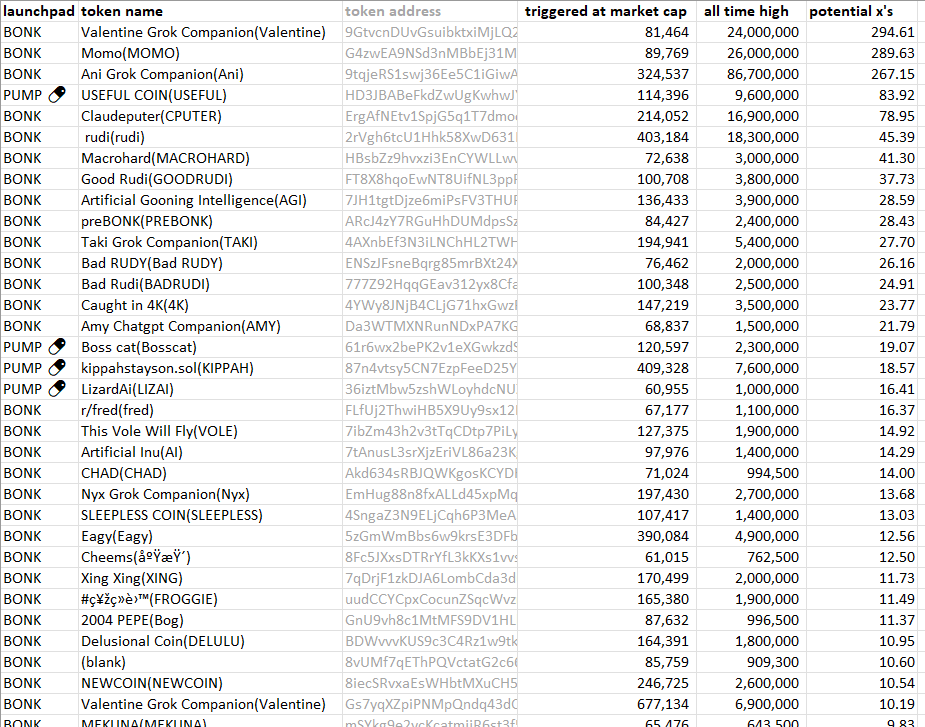This screenshot has width=925, height=727.
Task: Select cell 'Taki Grok Companion(TAKI)'
Action: (x=210, y=243)
